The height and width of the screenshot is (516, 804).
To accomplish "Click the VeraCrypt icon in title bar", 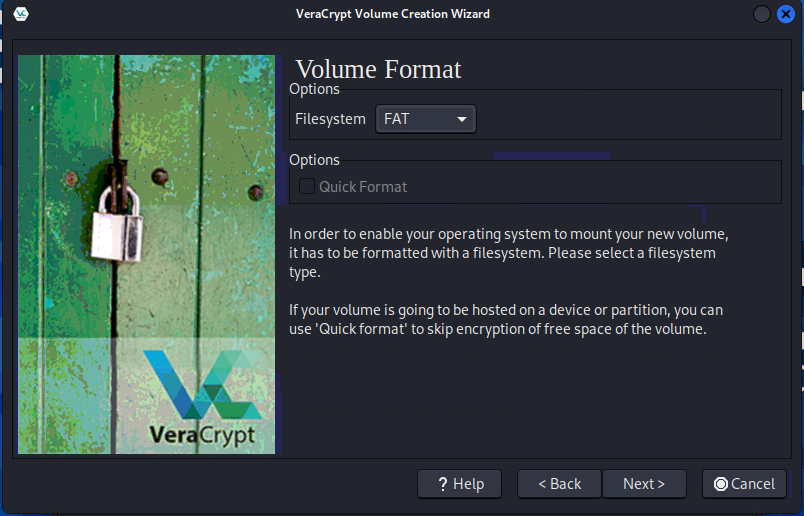I will coord(21,14).
